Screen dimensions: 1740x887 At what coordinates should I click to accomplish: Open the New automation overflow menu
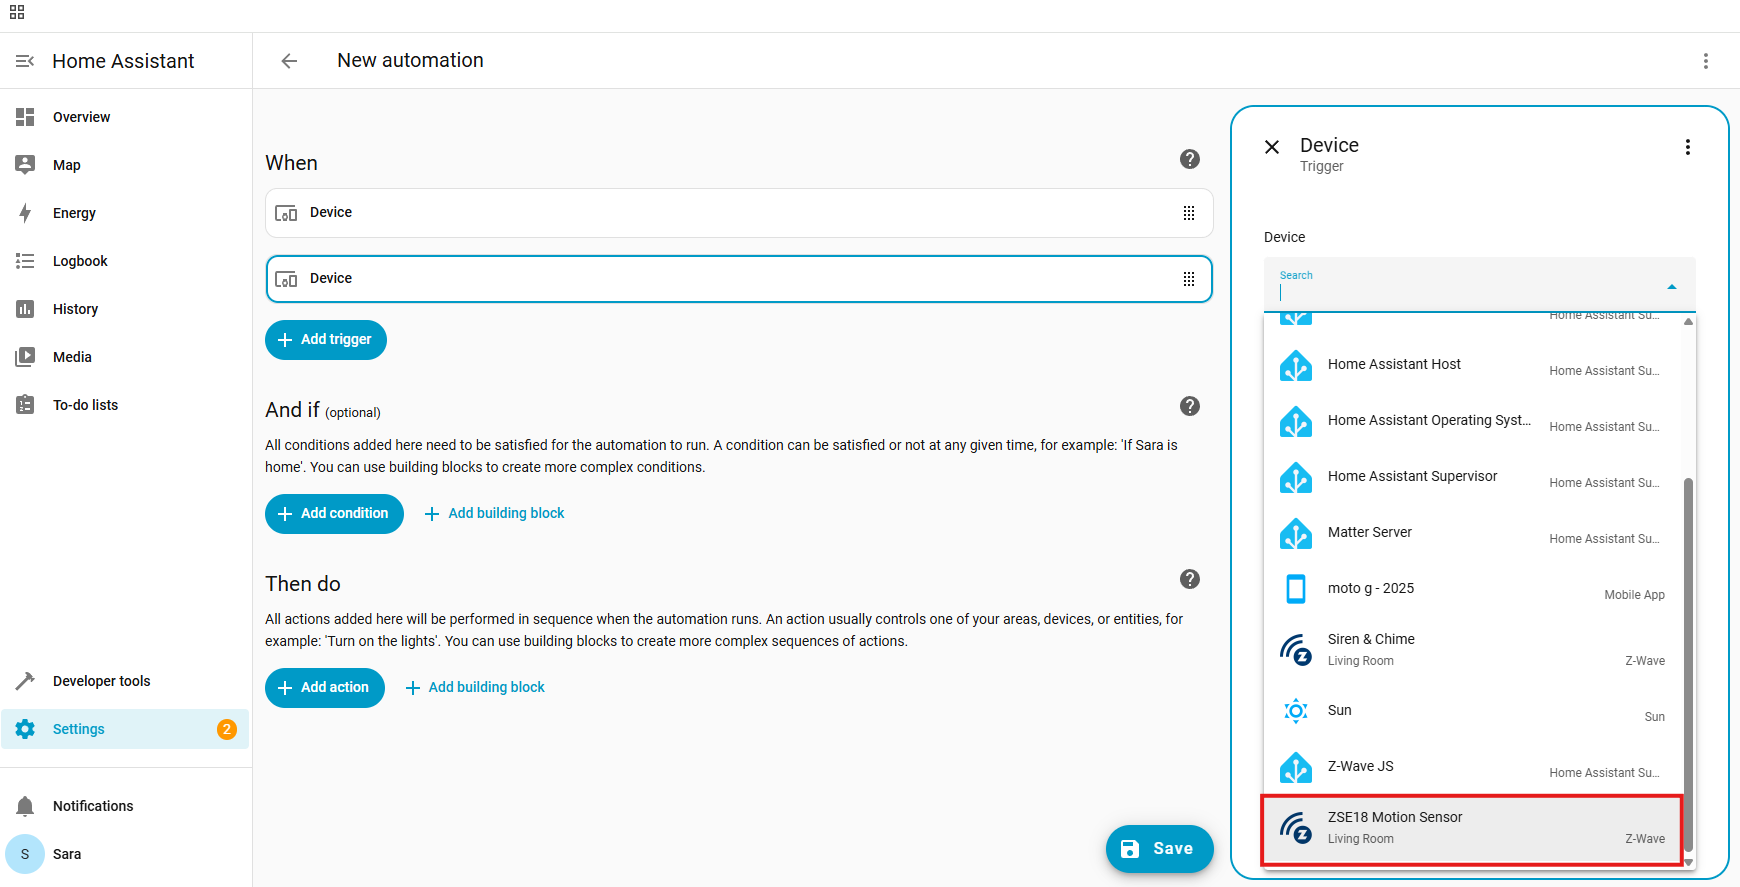coord(1706,61)
